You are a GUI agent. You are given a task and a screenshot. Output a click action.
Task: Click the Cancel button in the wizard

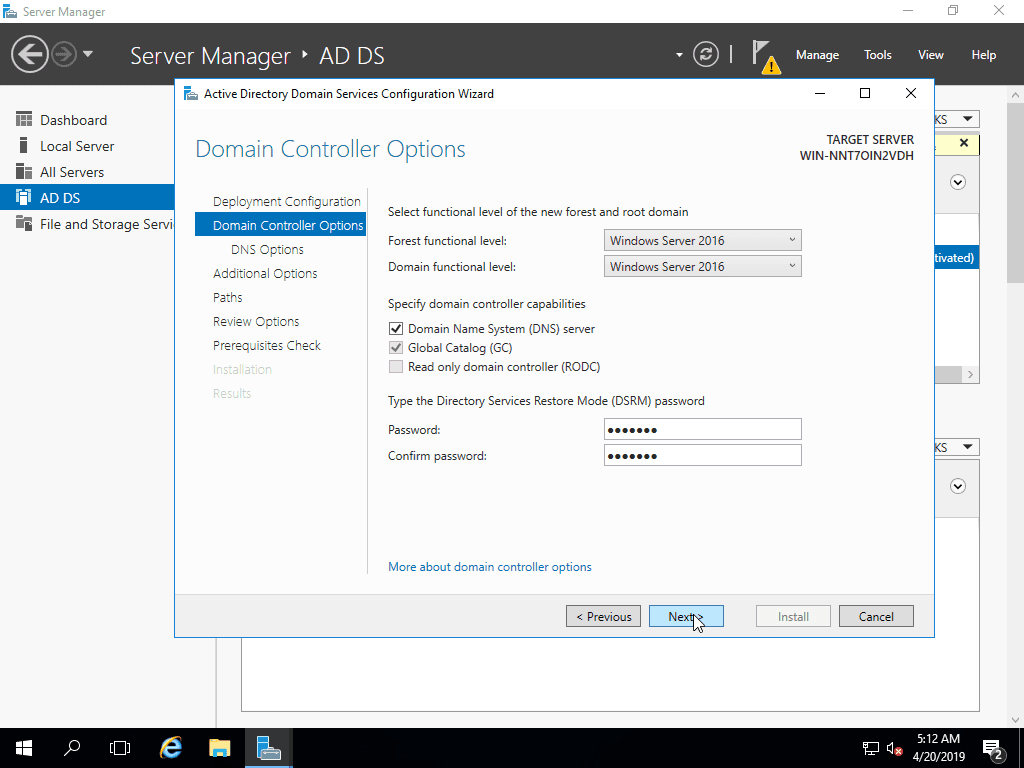[x=876, y=616]
